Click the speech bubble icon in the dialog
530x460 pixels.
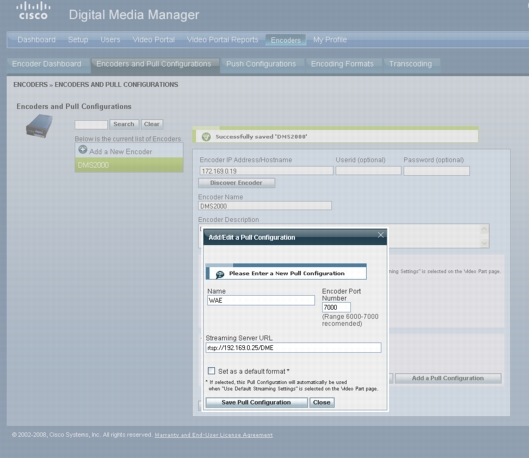click(x=220, y=274)
